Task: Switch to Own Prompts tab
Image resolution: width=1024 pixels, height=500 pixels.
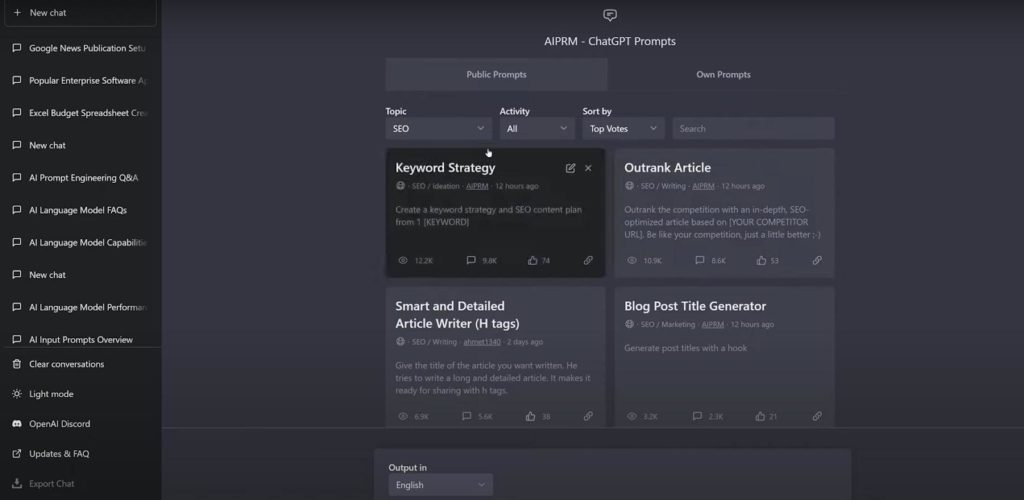Action: pyautogui.click(x=723, y=74)
